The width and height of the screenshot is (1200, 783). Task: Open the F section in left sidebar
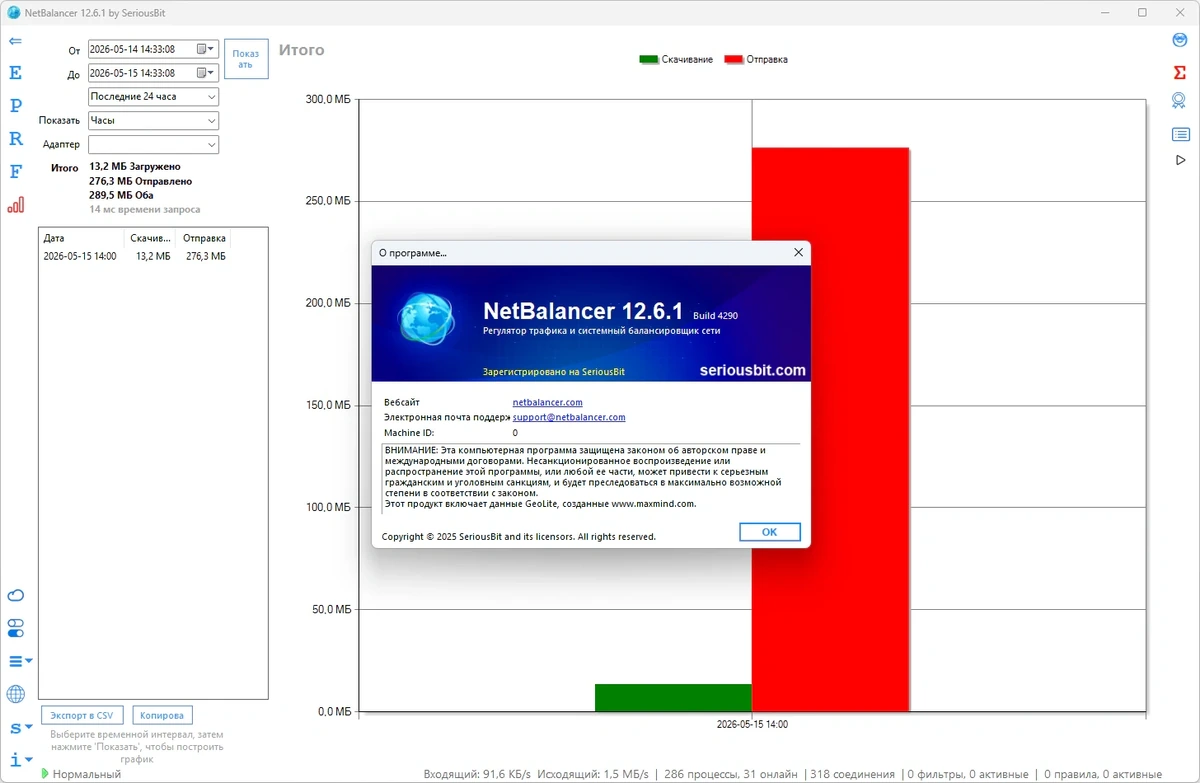(x=15, y=171)
